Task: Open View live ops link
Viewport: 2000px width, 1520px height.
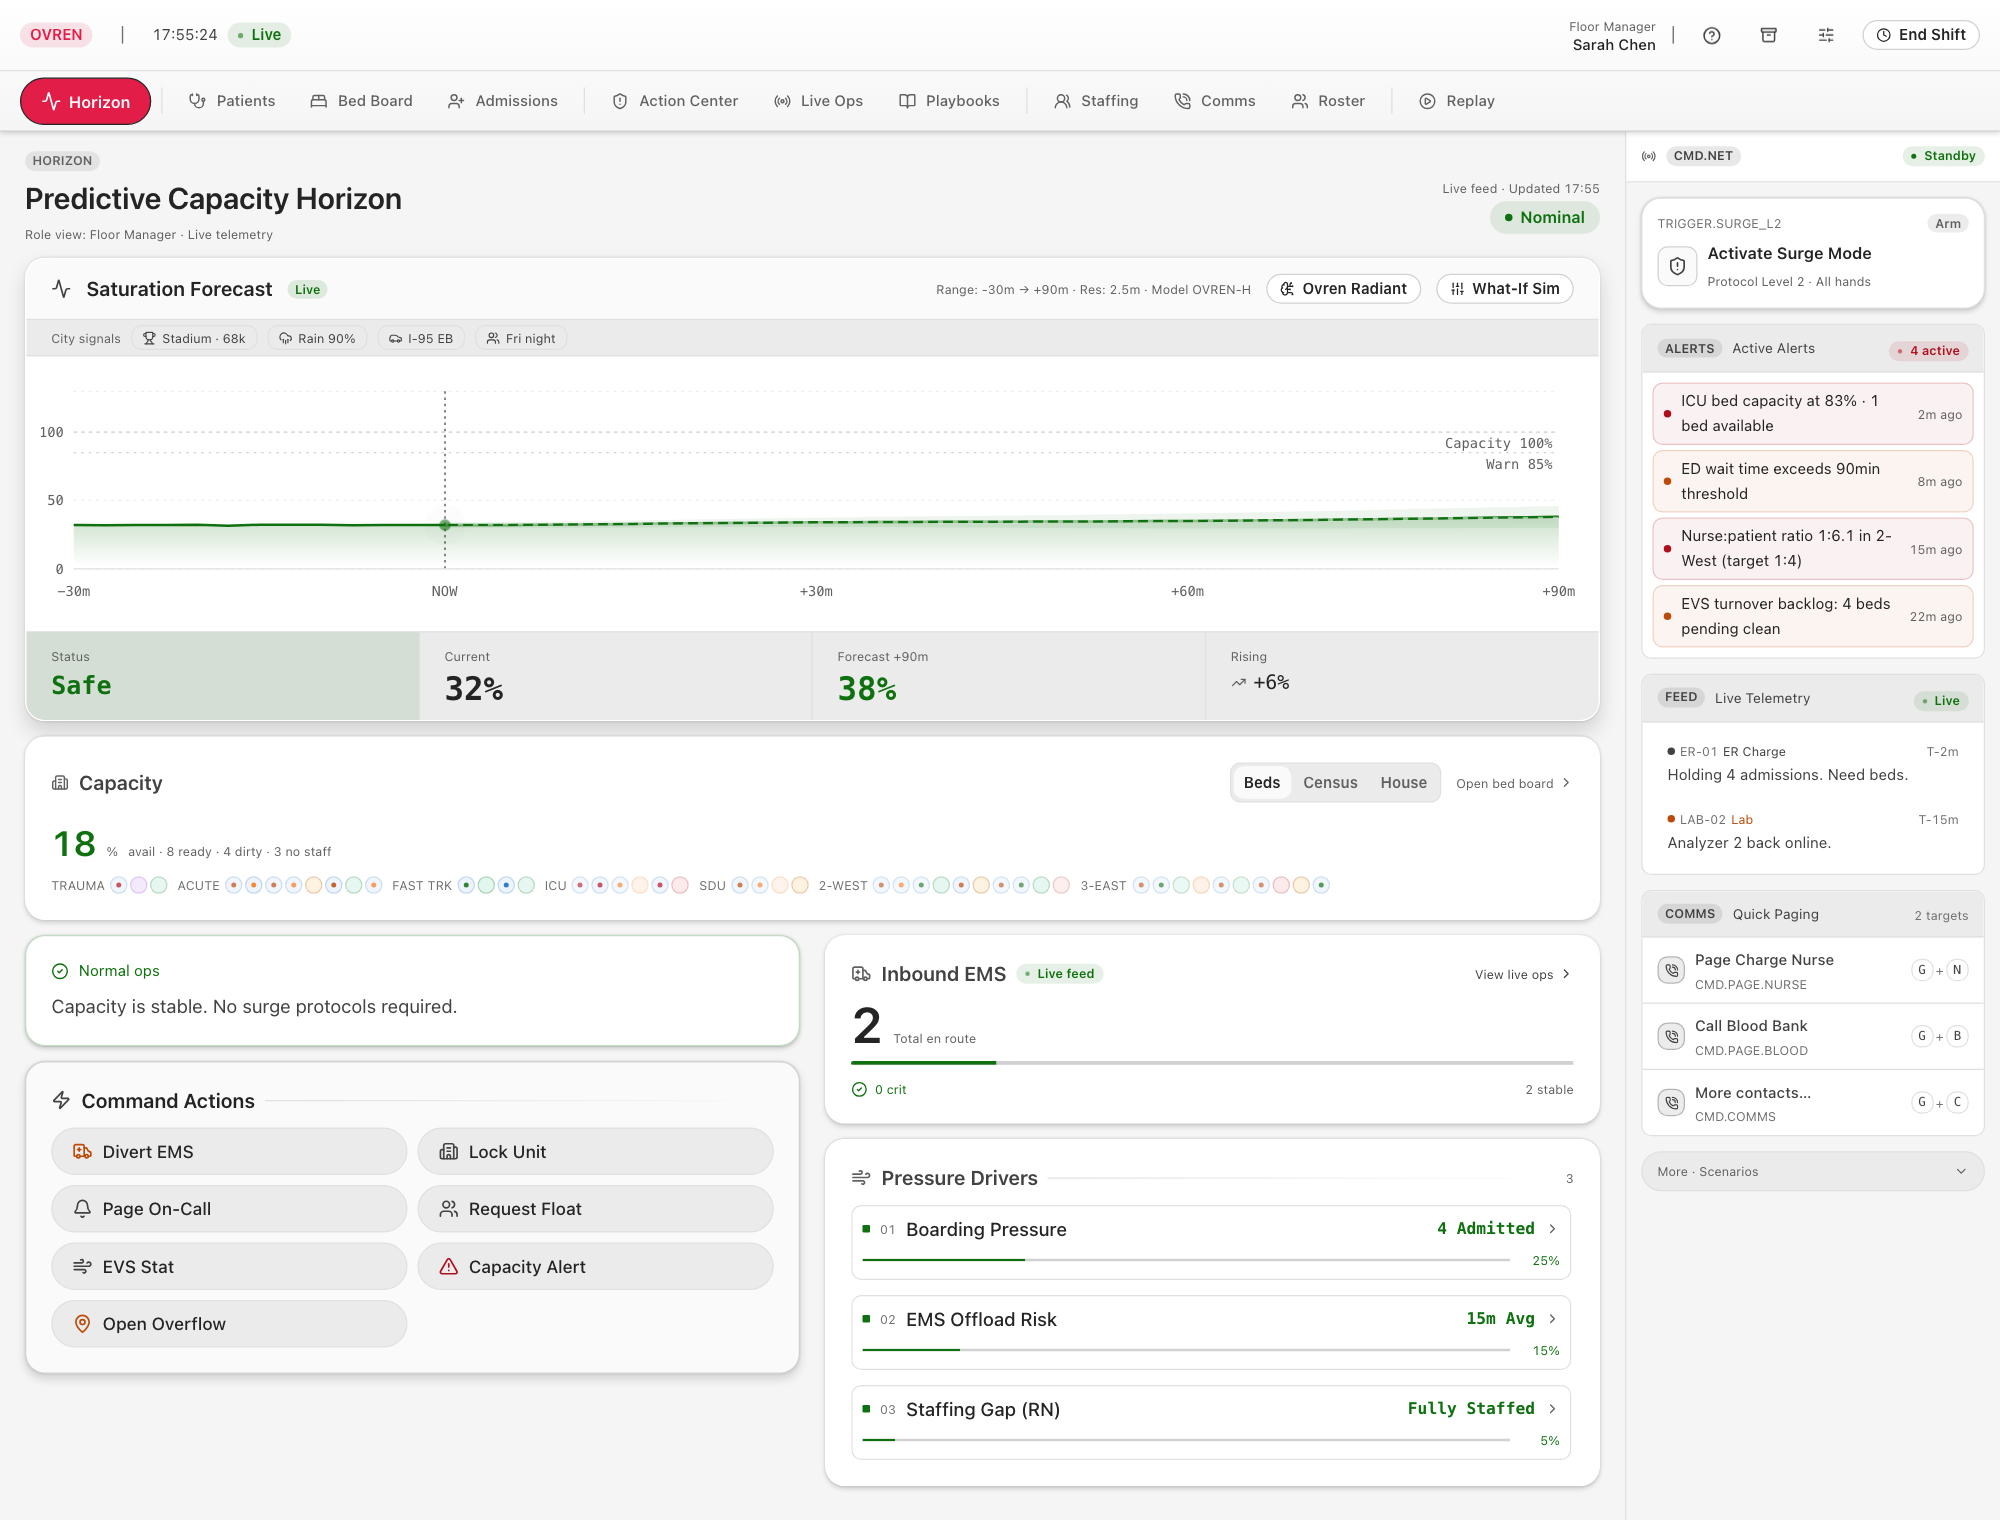Action: click(1522, 975)
